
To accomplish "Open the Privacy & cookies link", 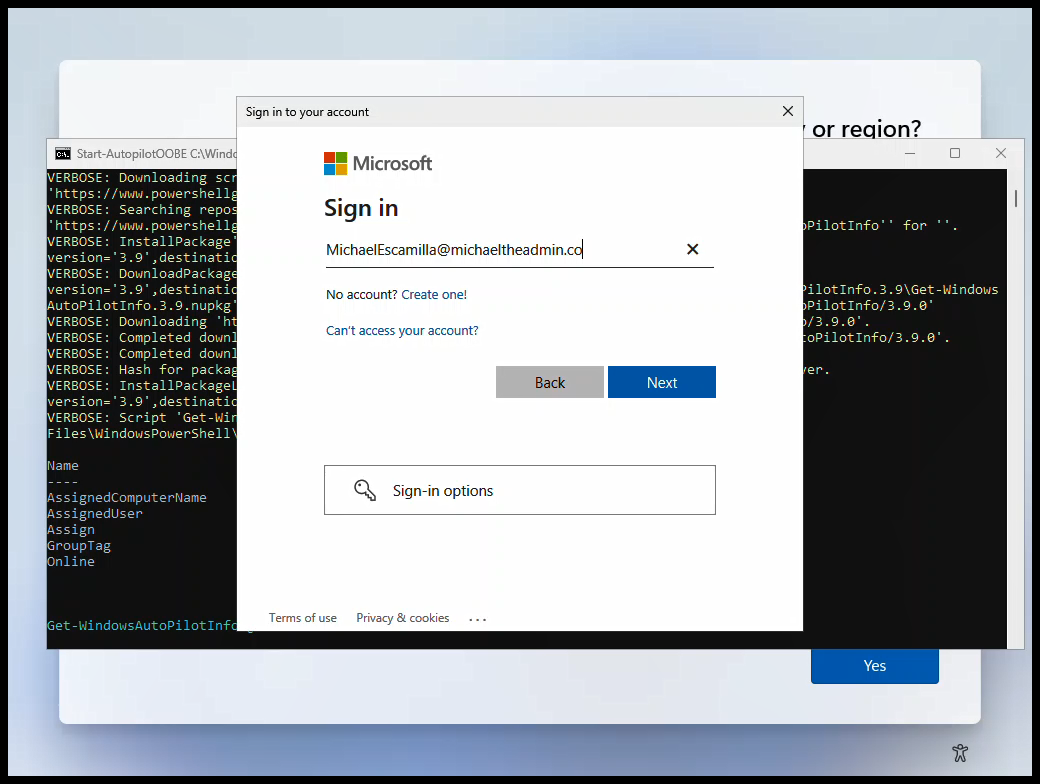I will pos(403,618).
